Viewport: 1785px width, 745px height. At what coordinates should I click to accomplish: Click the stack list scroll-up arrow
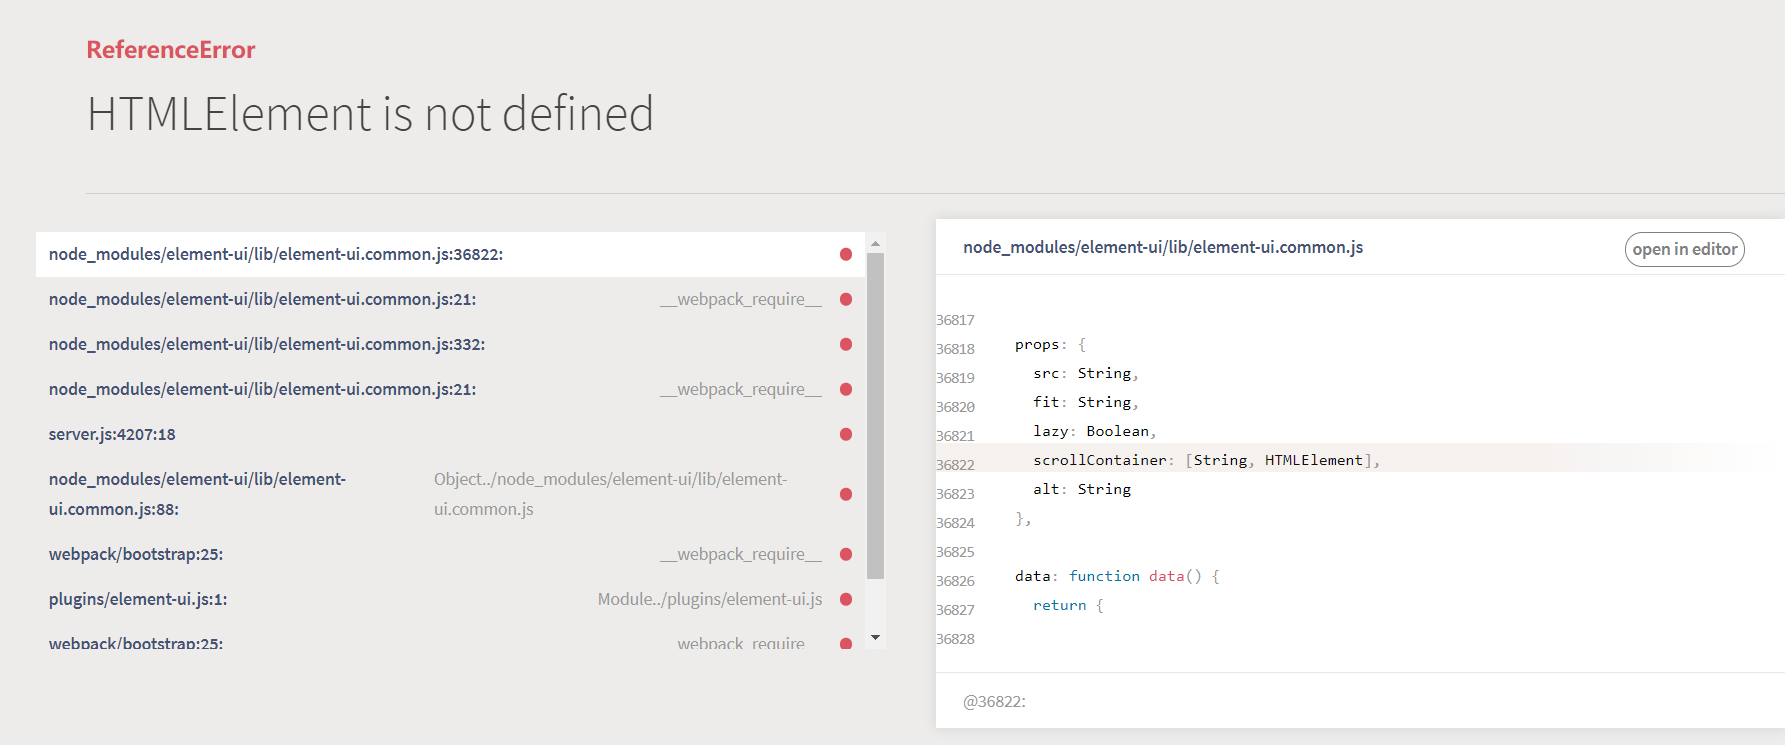click(x=875, y=243)
